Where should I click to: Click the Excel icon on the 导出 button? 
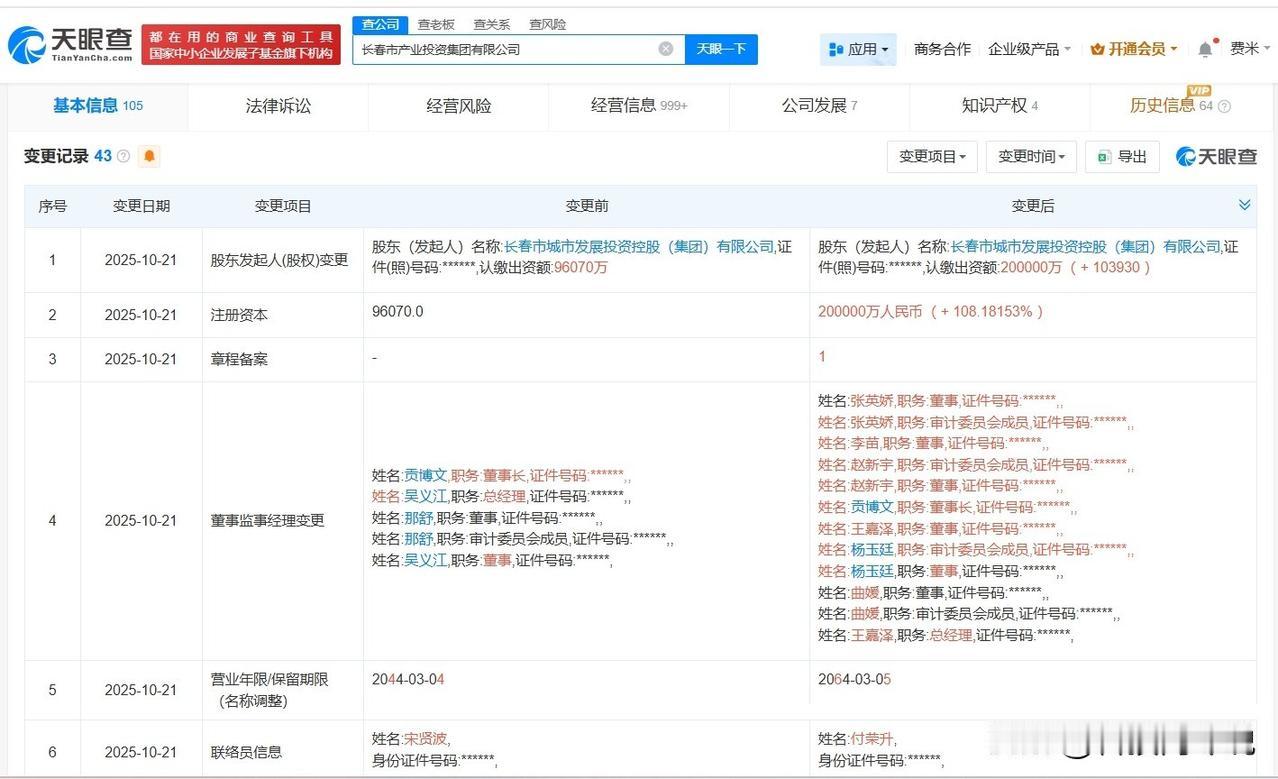click(x=1102, y=156)
